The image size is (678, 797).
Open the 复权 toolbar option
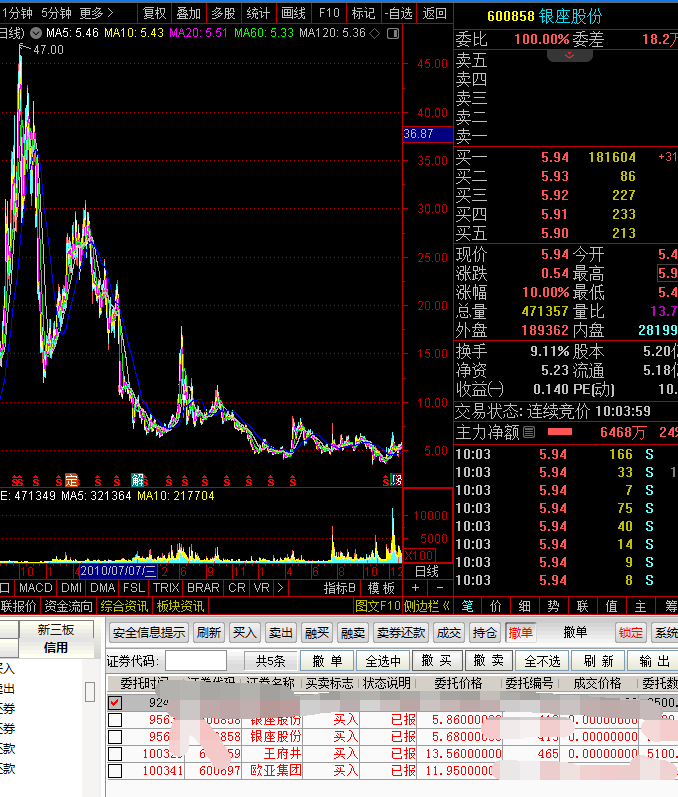coord(155,13)
